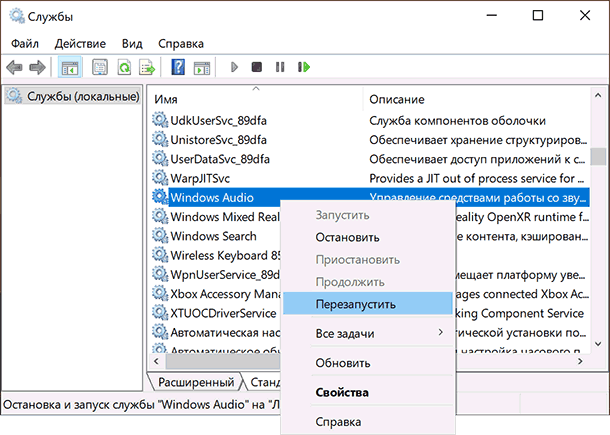Viewport: 610px width, 435px height.
Task: Select the XTUOCDriverService row
Action: coord(216,313)
